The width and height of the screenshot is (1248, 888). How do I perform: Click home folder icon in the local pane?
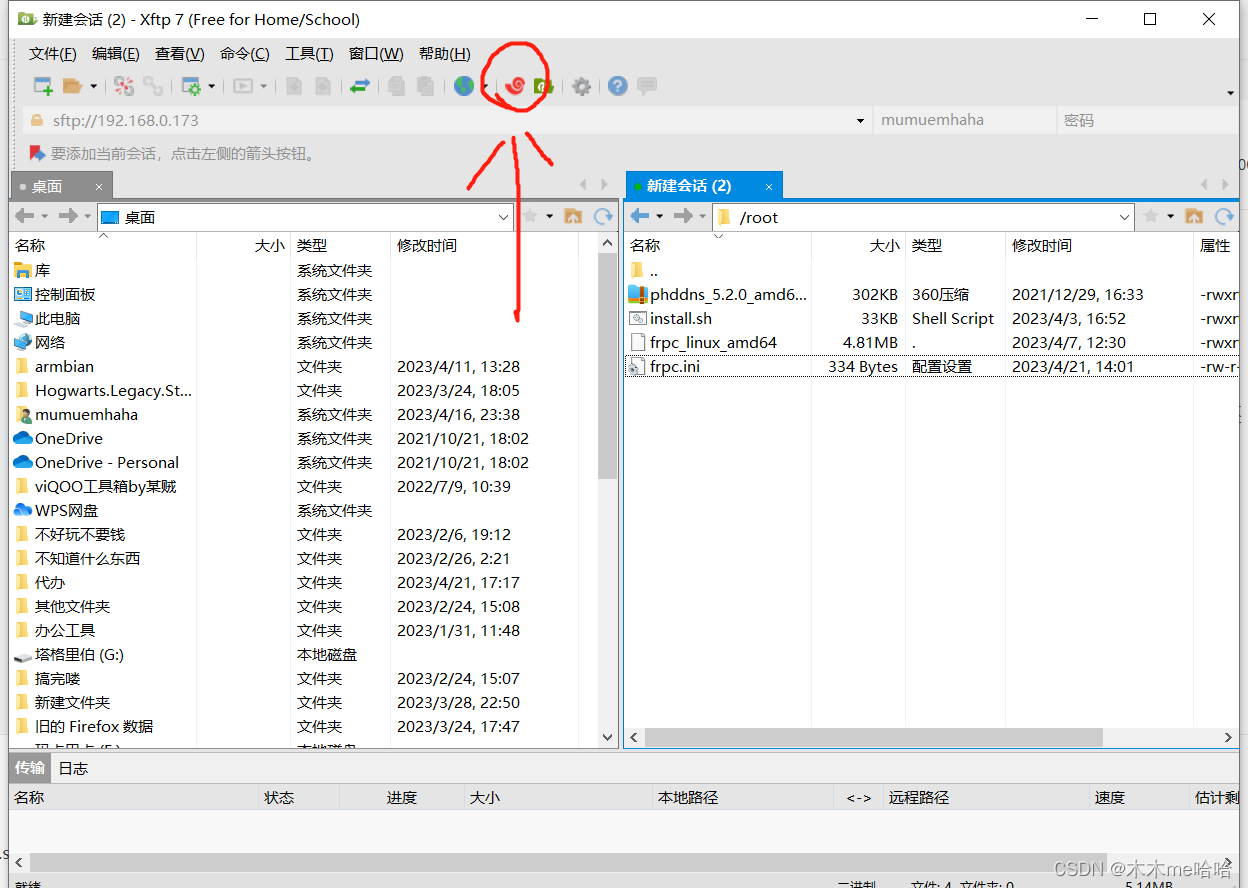[573, 217]
